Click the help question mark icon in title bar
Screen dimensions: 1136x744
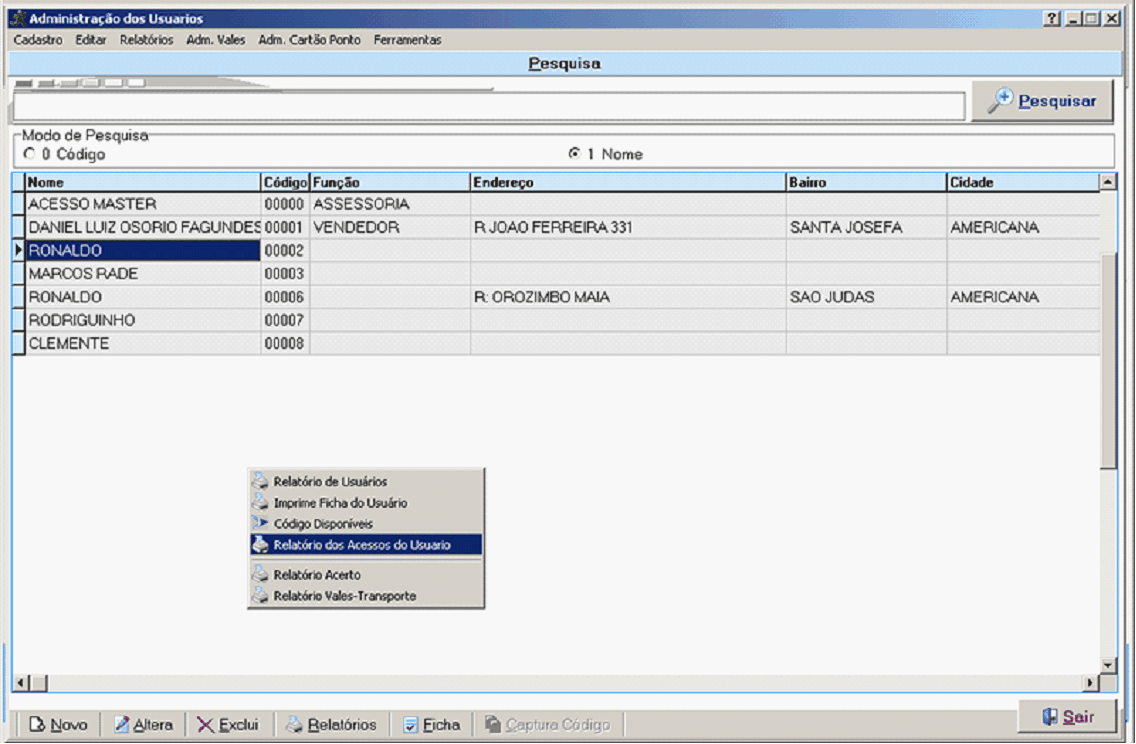[x=1051, y=19]
